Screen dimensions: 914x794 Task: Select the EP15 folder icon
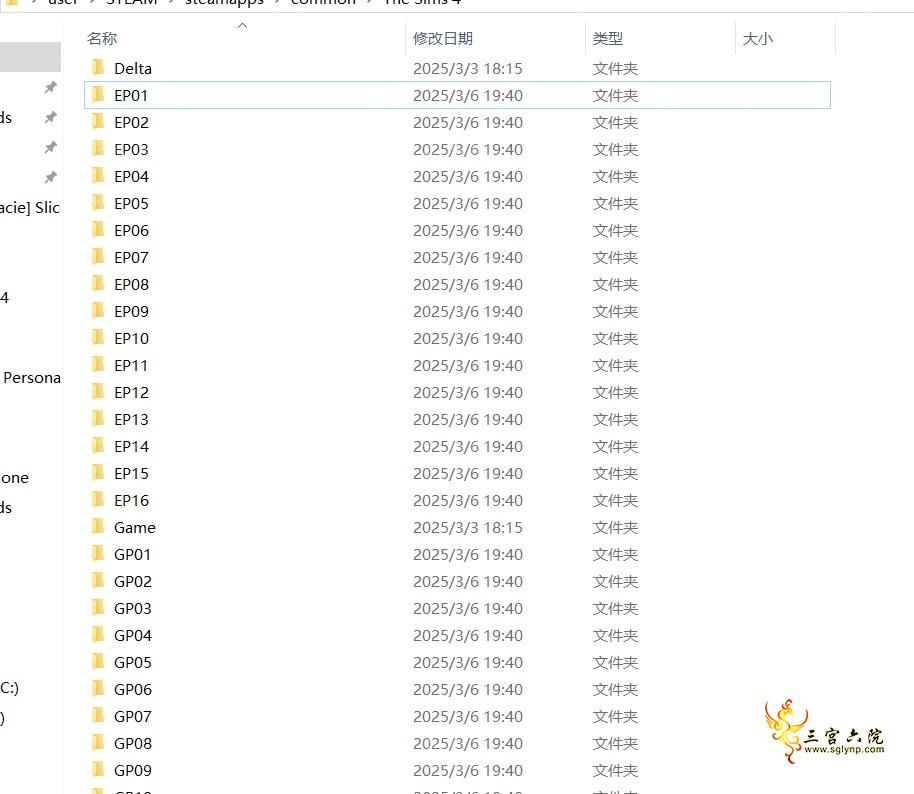pyautogui.click(x=98, y=473)
